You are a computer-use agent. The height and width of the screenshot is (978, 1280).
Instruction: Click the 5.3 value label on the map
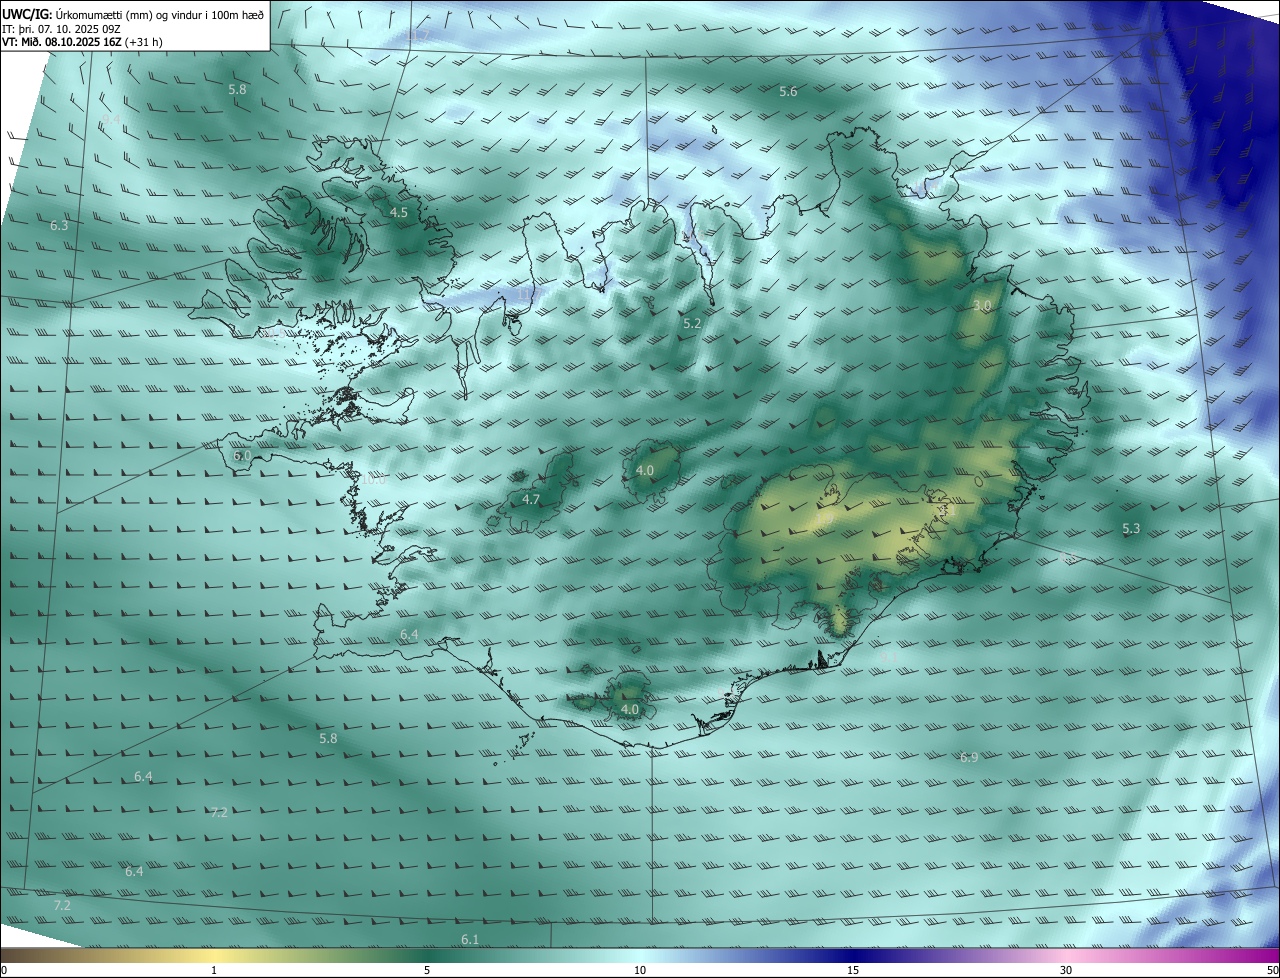(x=1131, y=529)
